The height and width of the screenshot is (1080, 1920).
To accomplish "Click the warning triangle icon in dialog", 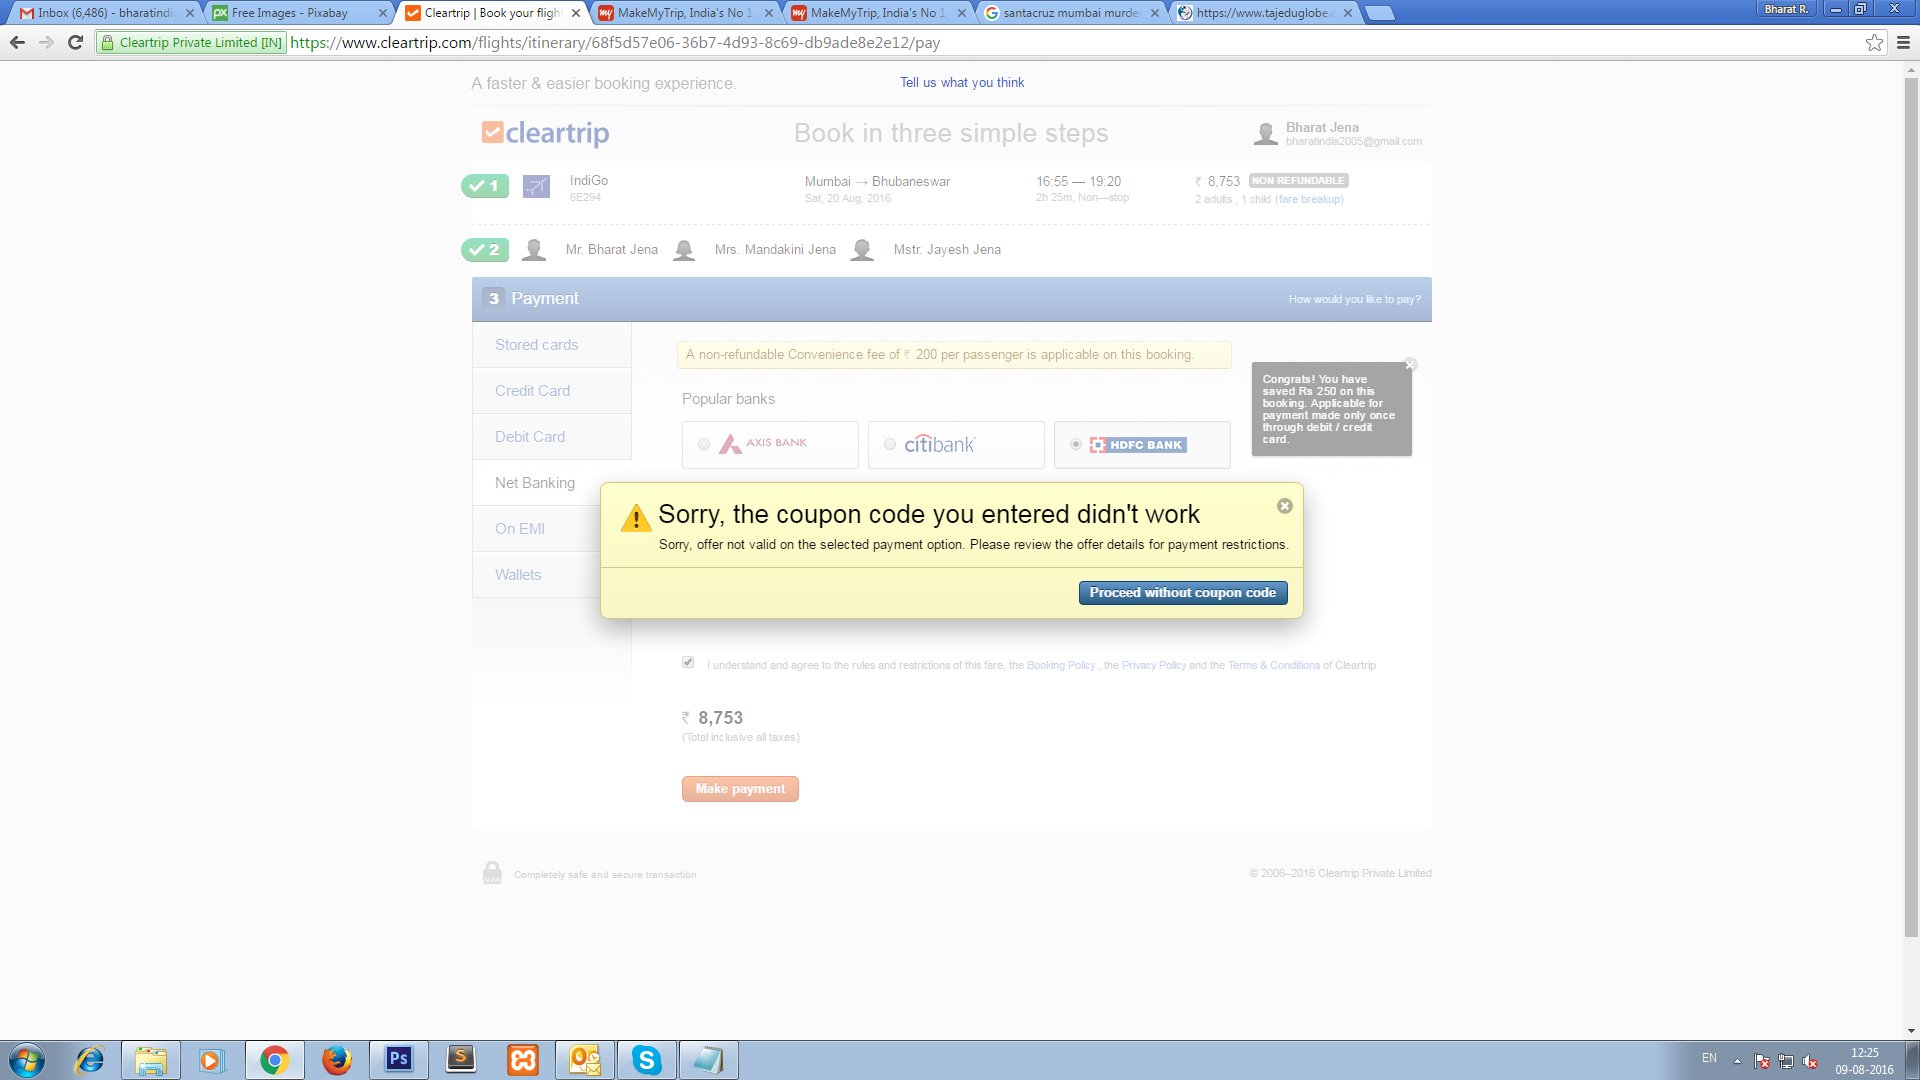I will point(636,518).
